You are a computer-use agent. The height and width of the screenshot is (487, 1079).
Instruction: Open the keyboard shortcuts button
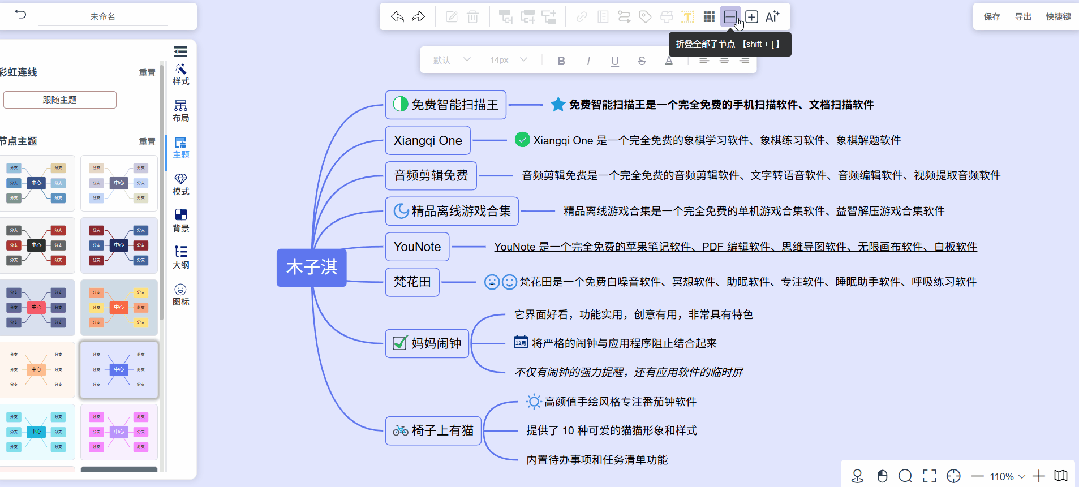1058,17
